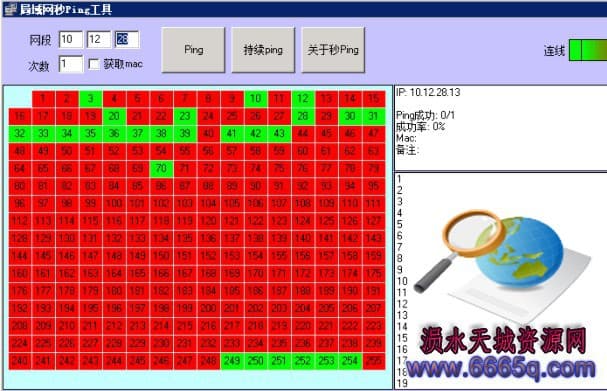This screenshot has width=607, height=391.
Task: Select green host cell 32
Action: click(19, 134)
